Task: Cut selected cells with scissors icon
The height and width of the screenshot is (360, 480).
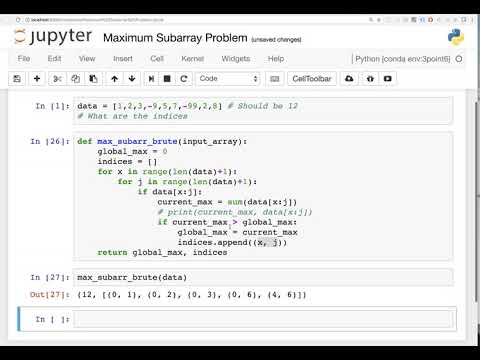Action: pos(57,79)
